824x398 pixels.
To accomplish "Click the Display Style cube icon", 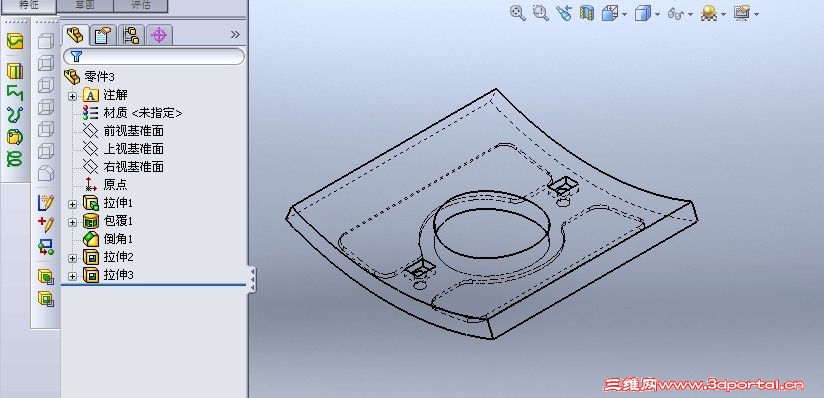I will [643, 13].
